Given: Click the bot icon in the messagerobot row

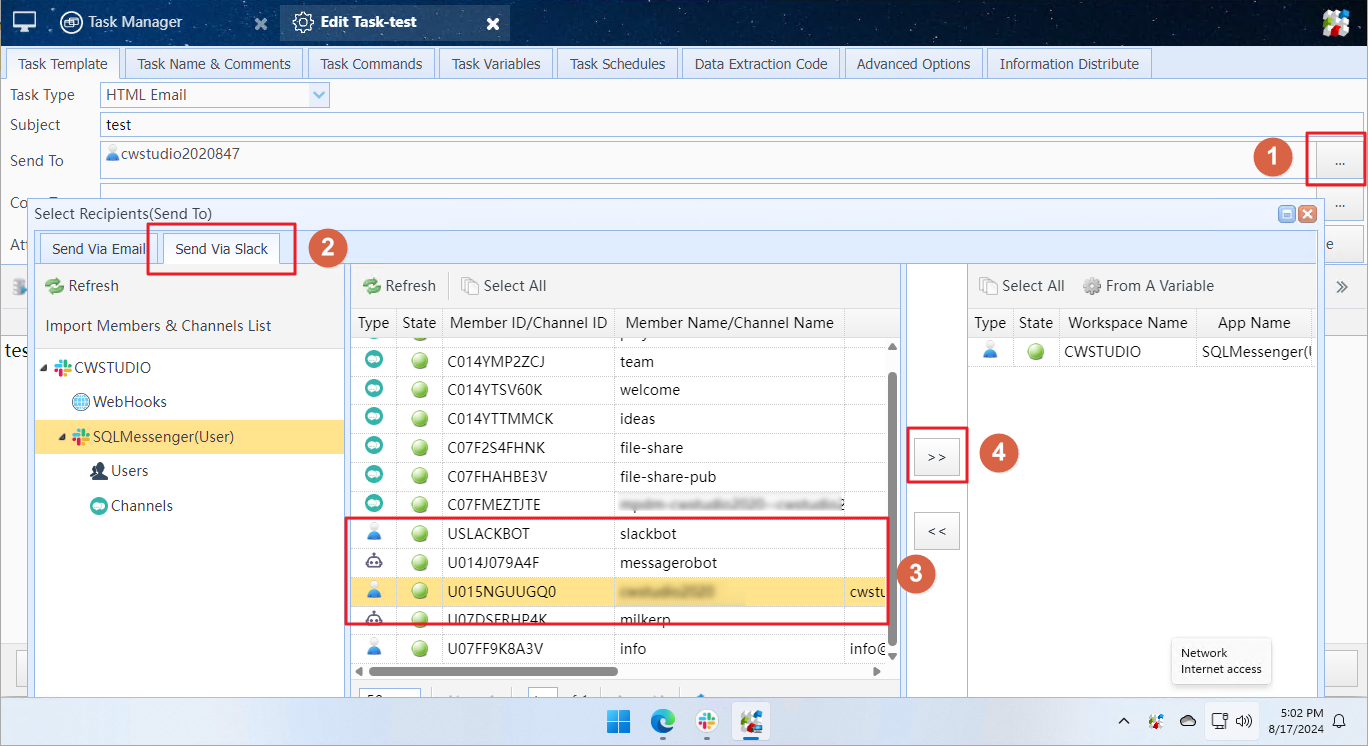Looking at the screenshot, I should (x=374, y=562).
